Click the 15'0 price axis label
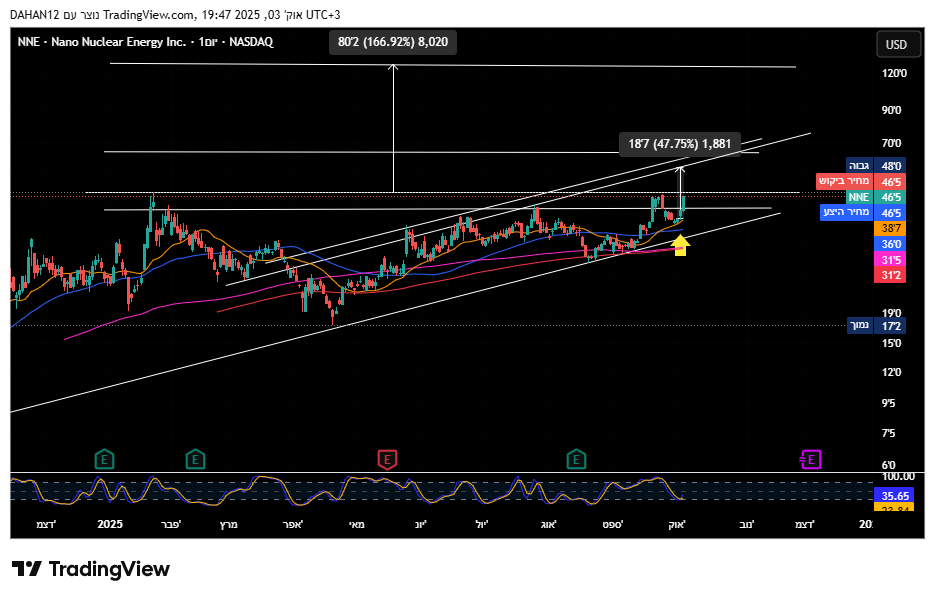935x599 pixels. pyautogui.click(x=891, y=343)
